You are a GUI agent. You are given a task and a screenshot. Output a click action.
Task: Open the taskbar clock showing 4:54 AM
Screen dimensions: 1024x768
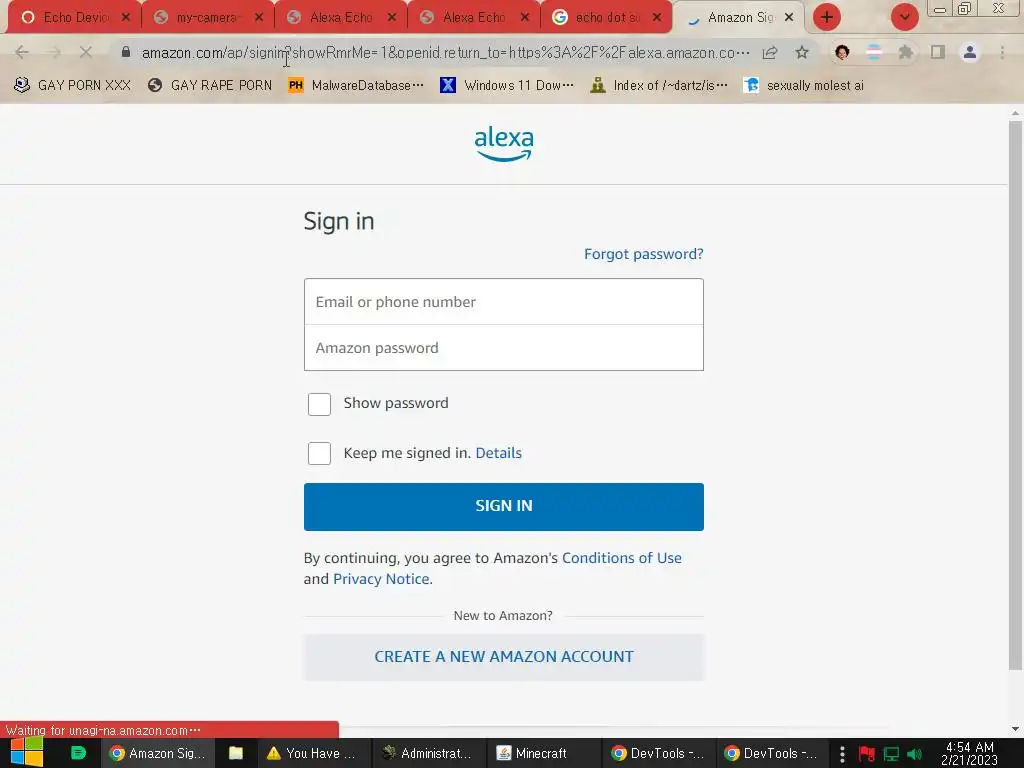coord(970,754)
